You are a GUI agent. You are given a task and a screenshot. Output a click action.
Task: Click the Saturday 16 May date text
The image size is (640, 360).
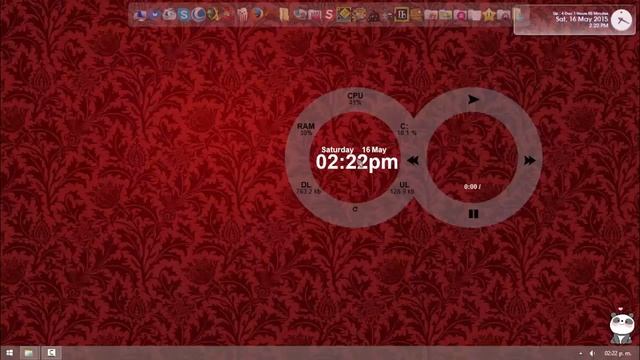[354, 150]
